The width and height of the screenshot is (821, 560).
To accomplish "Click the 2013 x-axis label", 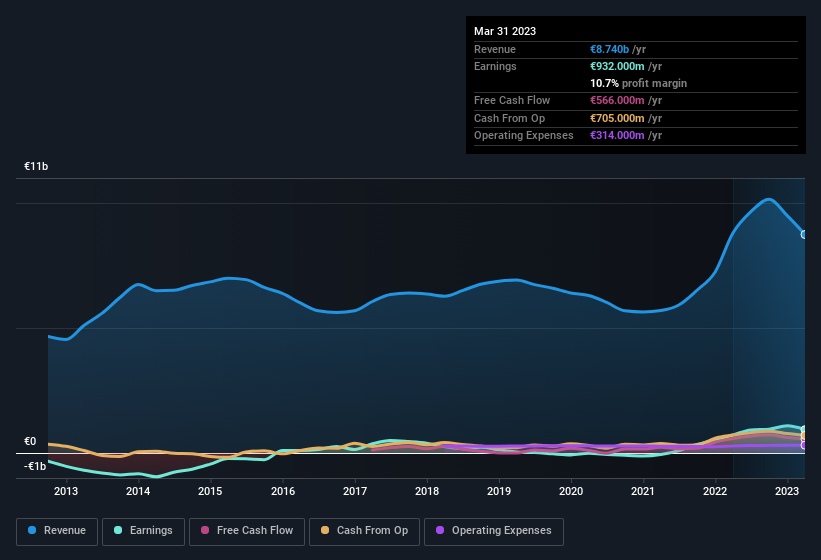I will (66, 491).
